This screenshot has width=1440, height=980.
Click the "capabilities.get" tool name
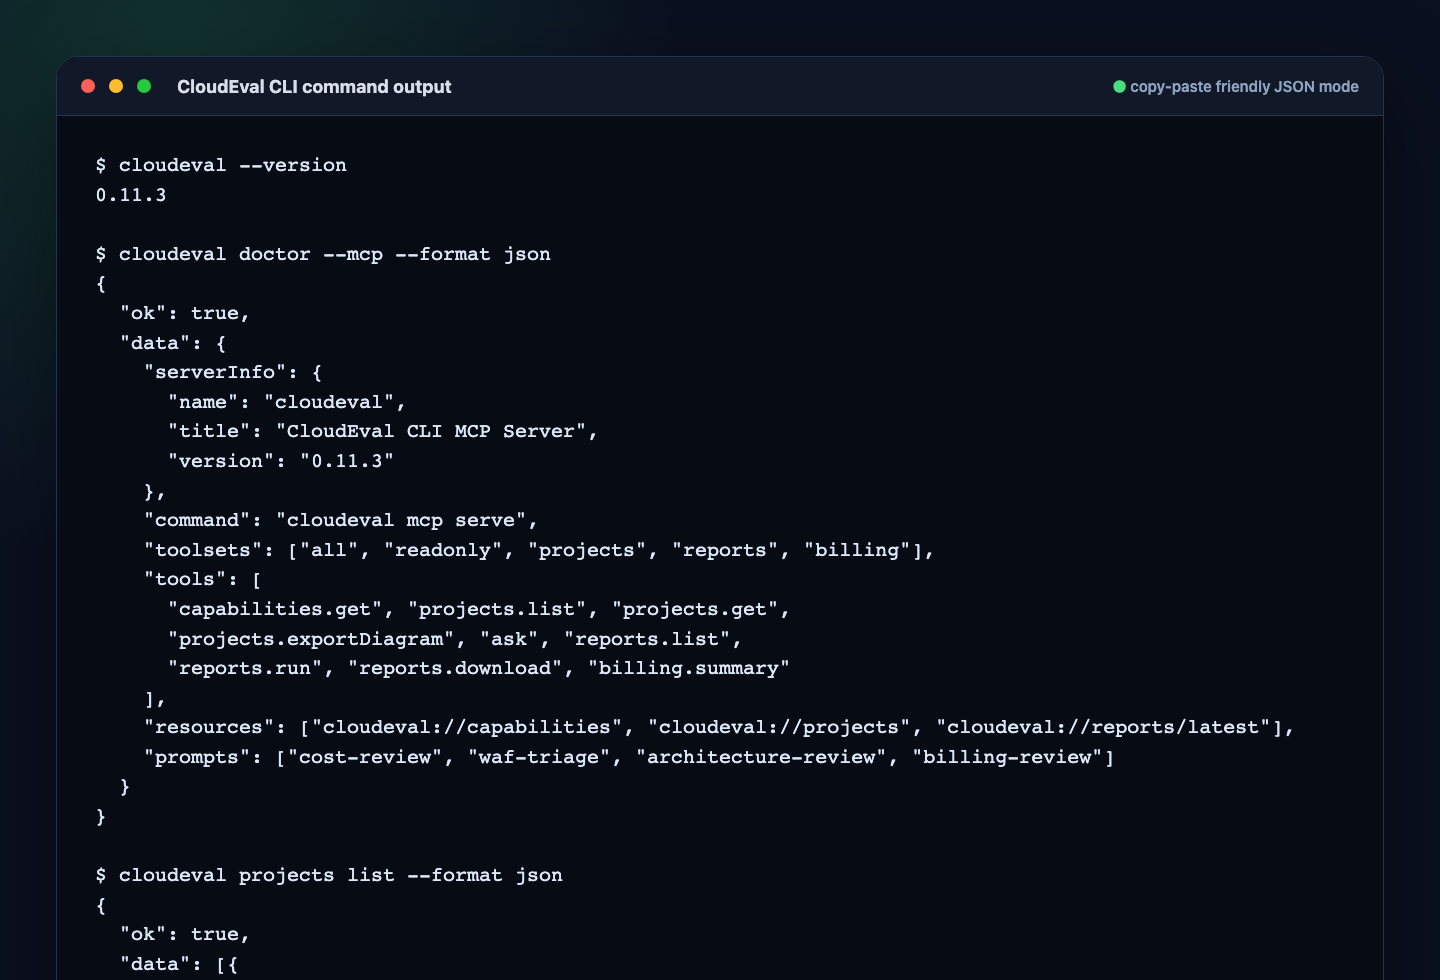point(275,609)
